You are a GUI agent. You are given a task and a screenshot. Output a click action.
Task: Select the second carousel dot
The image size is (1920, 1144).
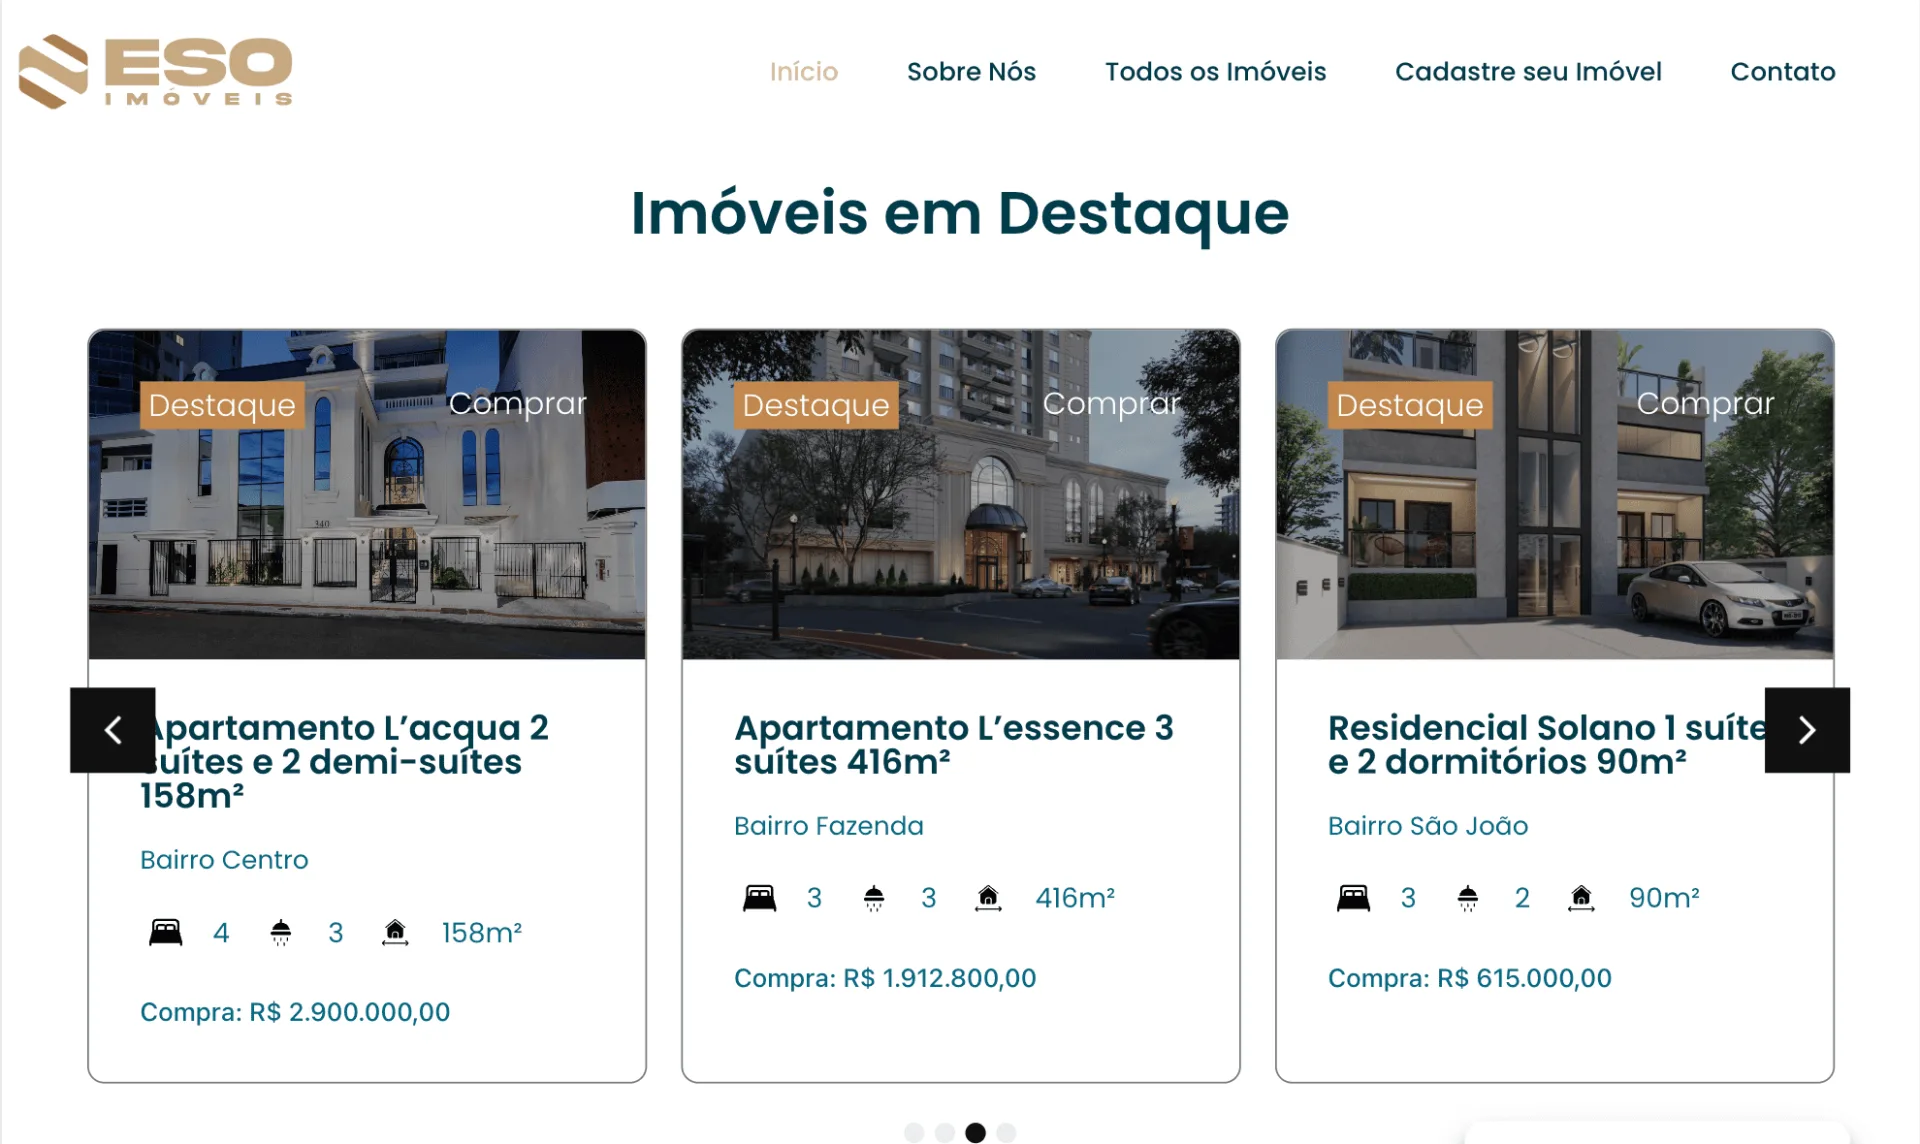click(x=945, y=1132)
